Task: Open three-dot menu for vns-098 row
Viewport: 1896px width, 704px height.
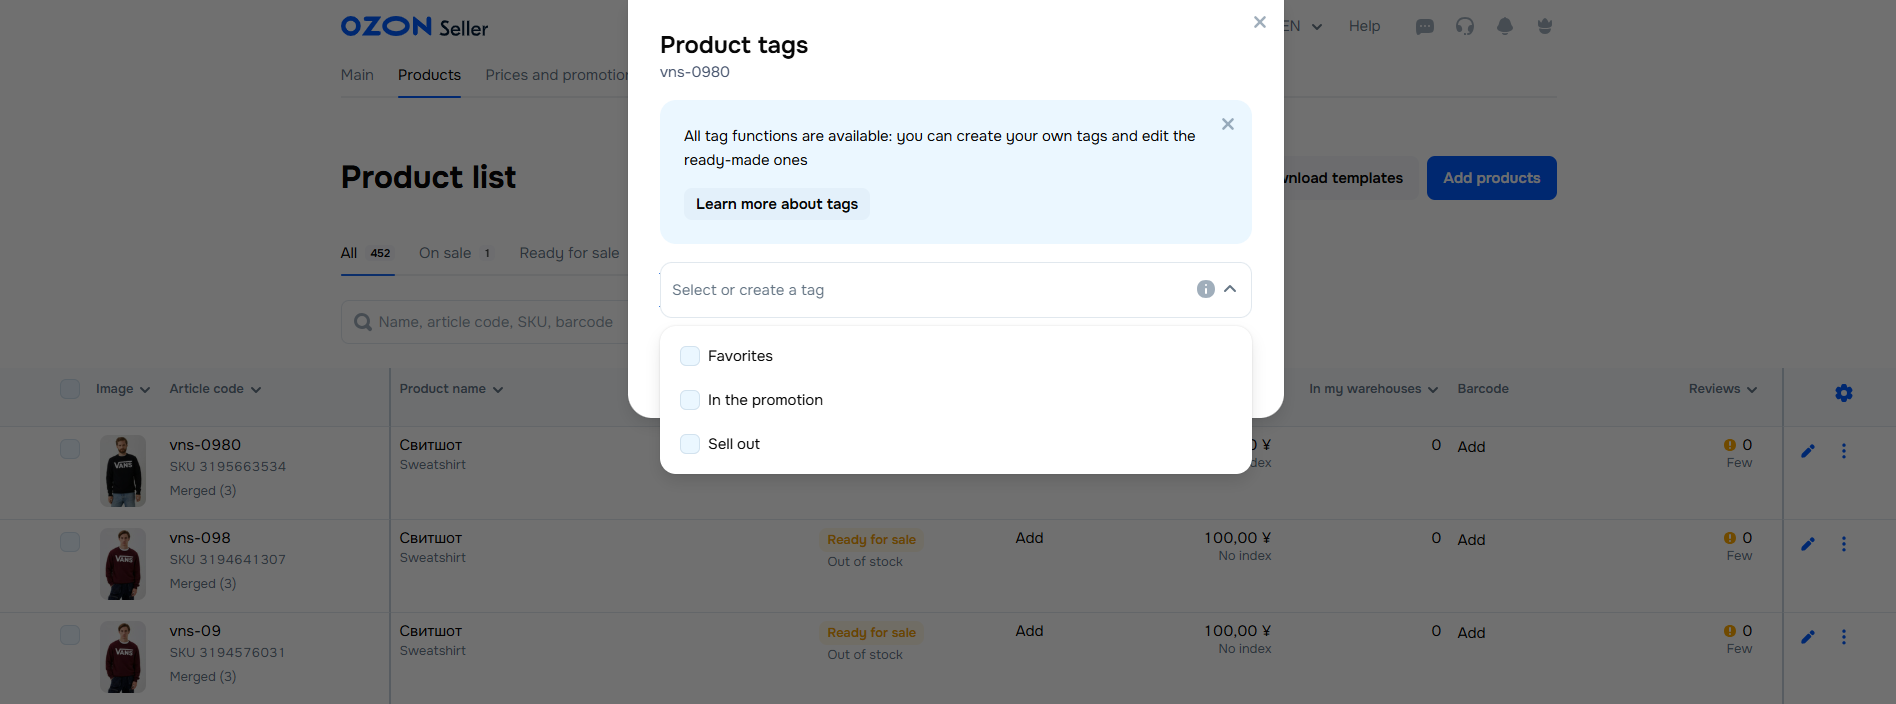Action: point(1844,544)
